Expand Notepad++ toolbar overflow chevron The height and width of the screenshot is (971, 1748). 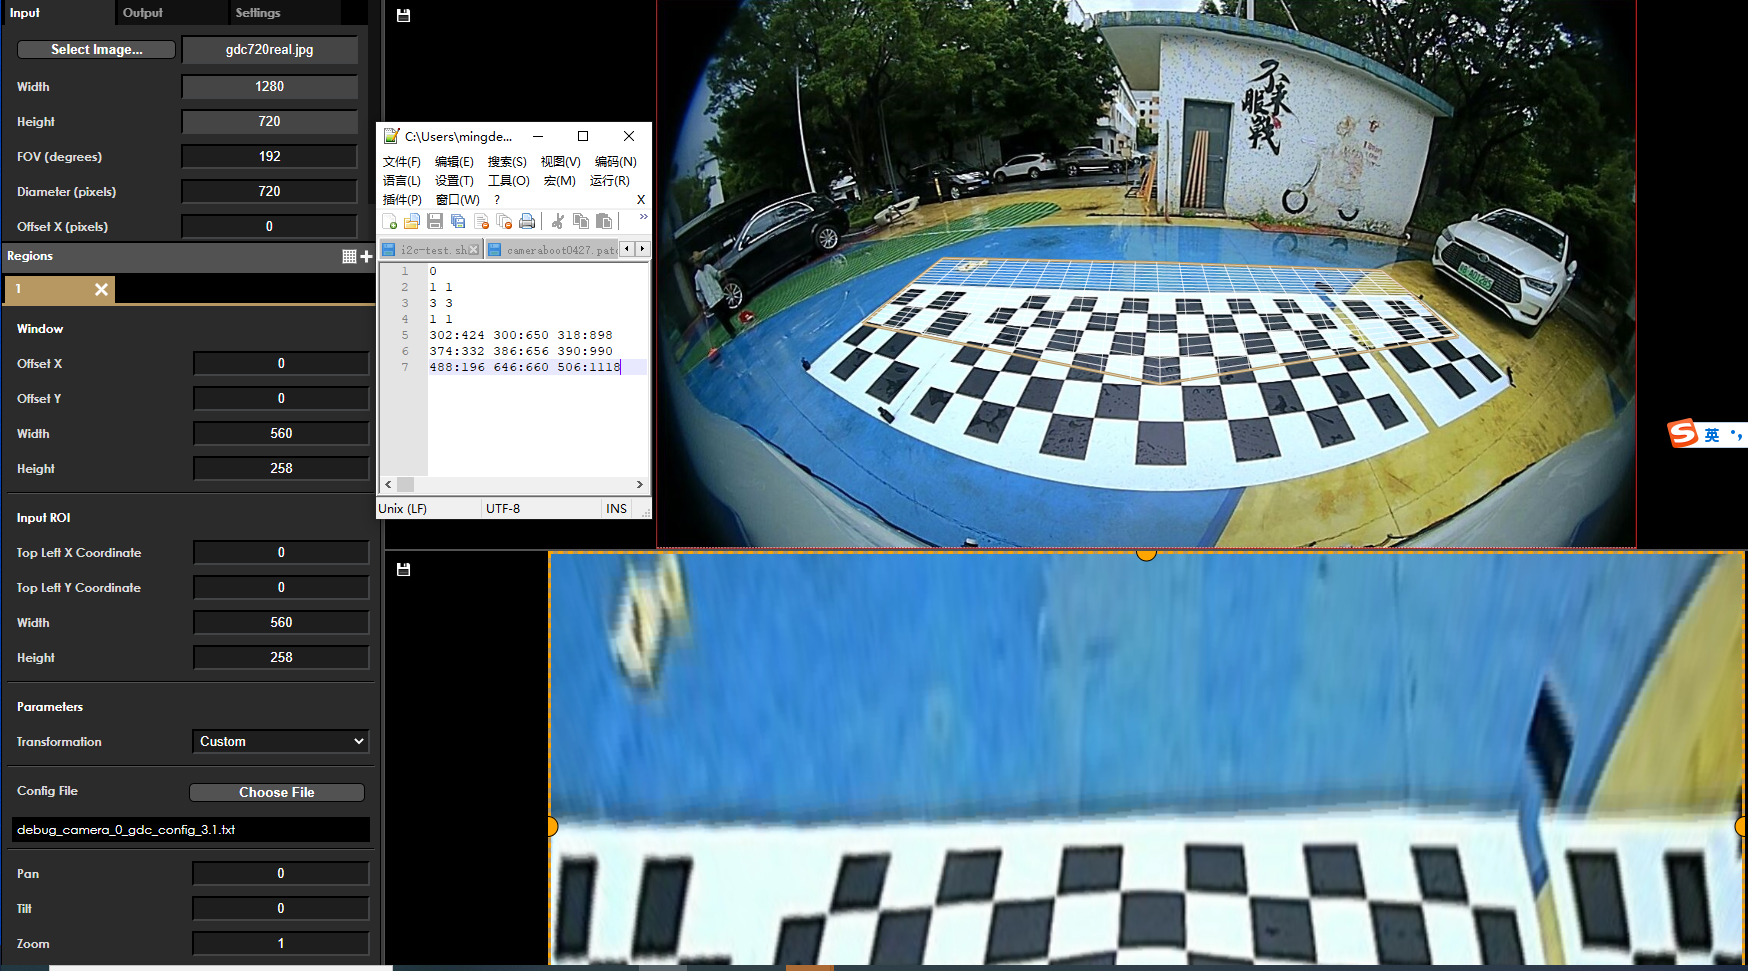click(x=643, y=217)
